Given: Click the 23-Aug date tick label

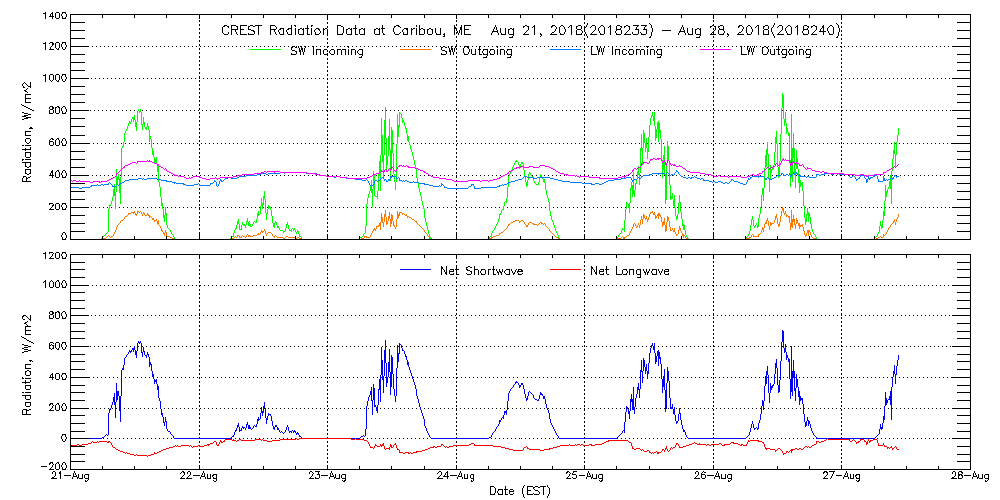Looking at the screenshot, I should tap(328, 476).
